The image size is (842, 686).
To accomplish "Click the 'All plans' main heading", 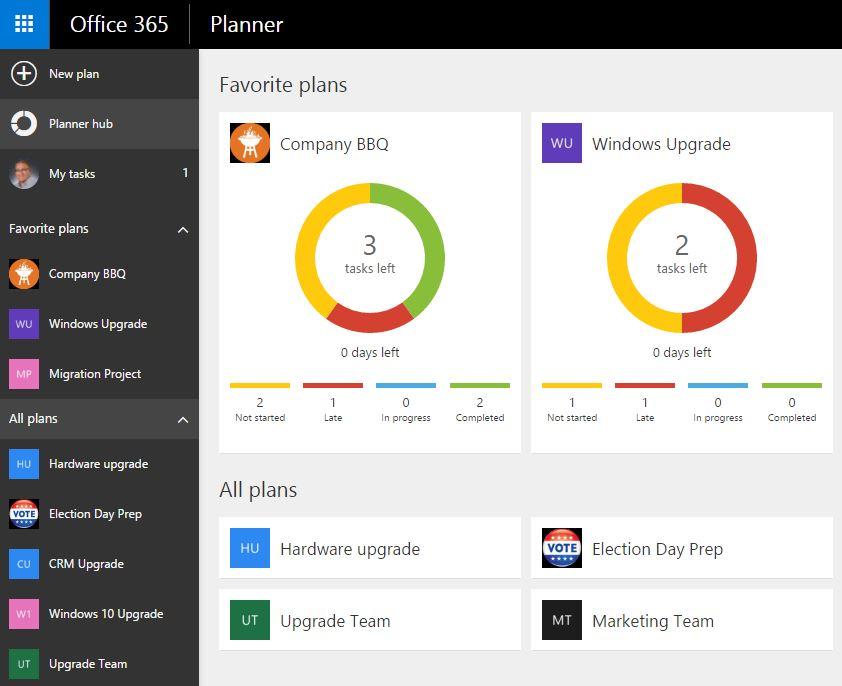I will [258, 490].
